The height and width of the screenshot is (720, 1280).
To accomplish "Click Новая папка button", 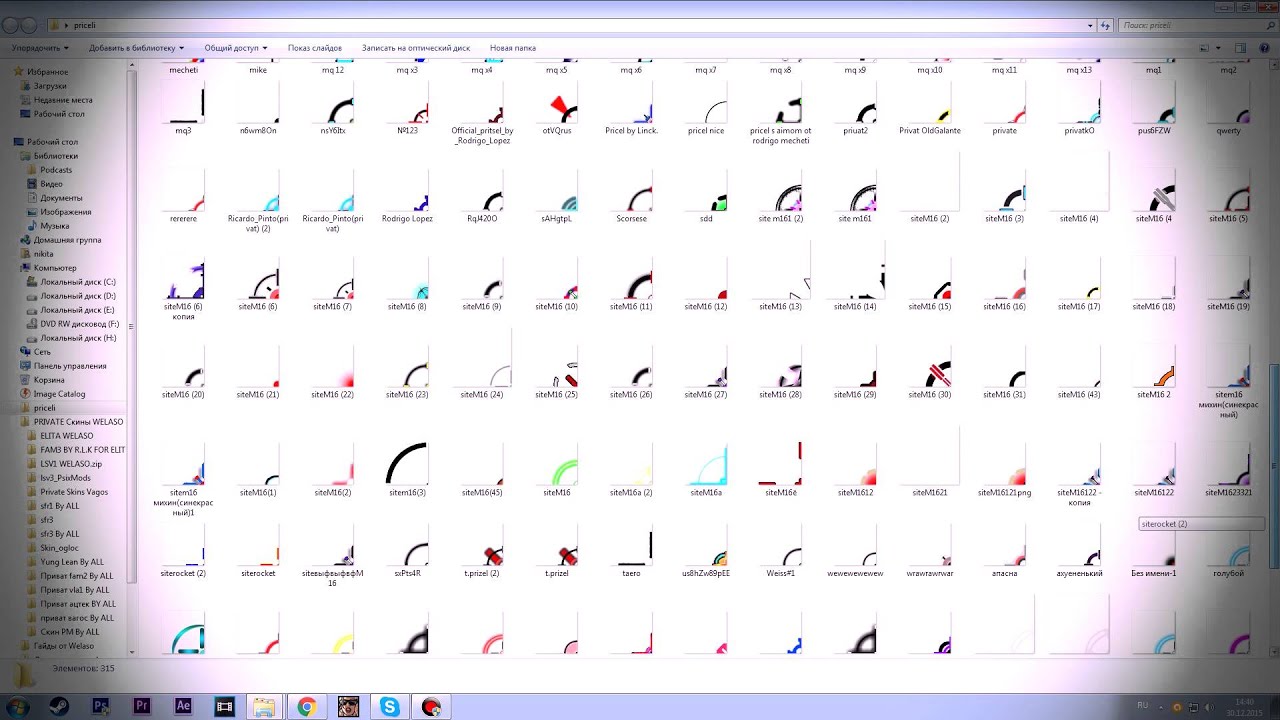I will pyautogui.click(x=513, y=48).
